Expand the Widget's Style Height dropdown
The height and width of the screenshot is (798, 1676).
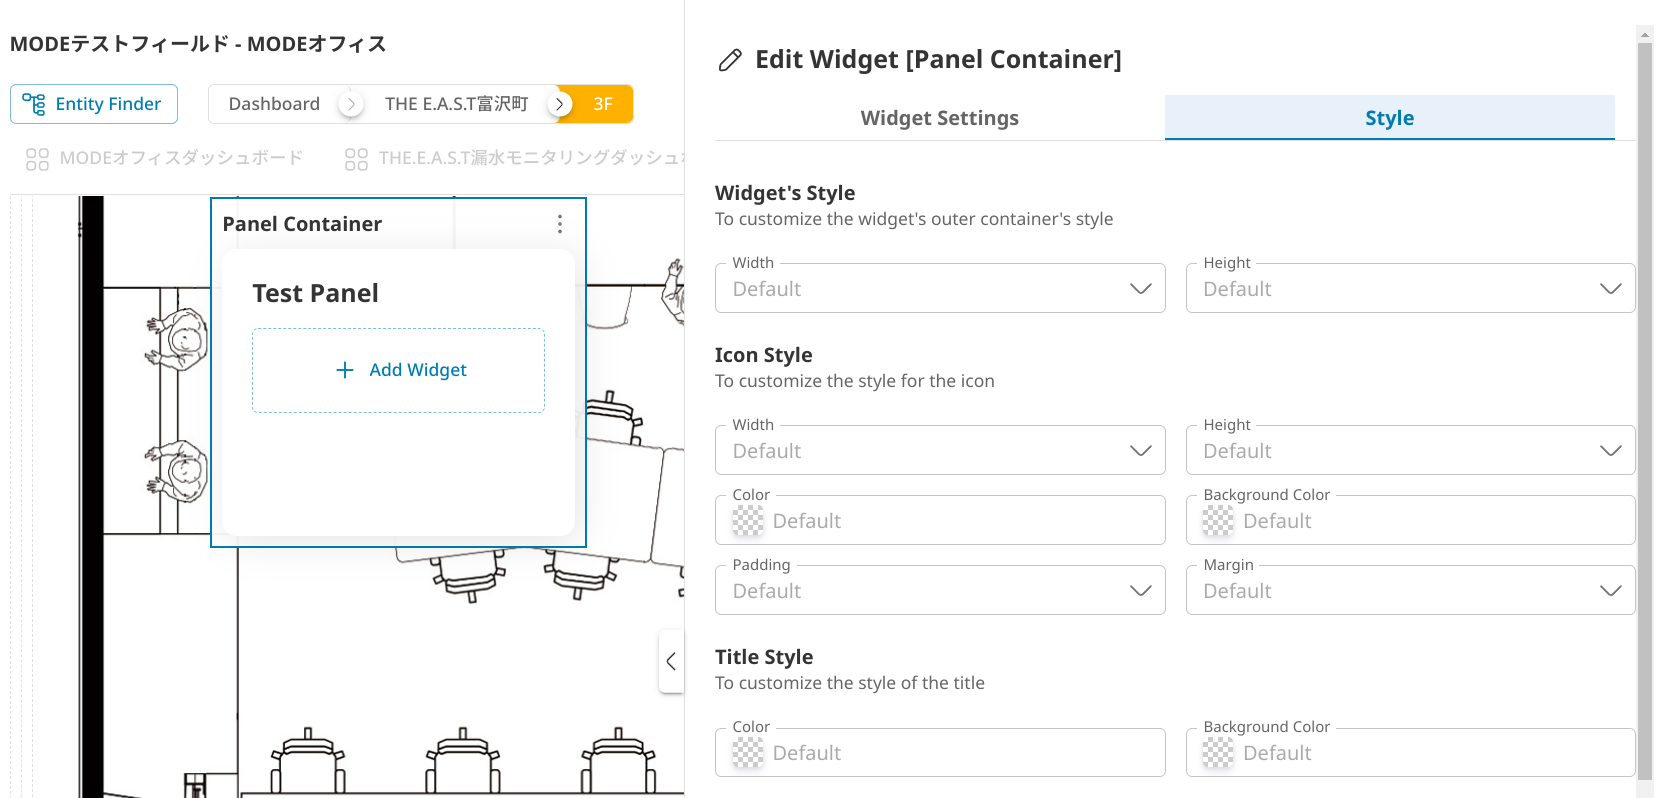(x=1610, y=289)
